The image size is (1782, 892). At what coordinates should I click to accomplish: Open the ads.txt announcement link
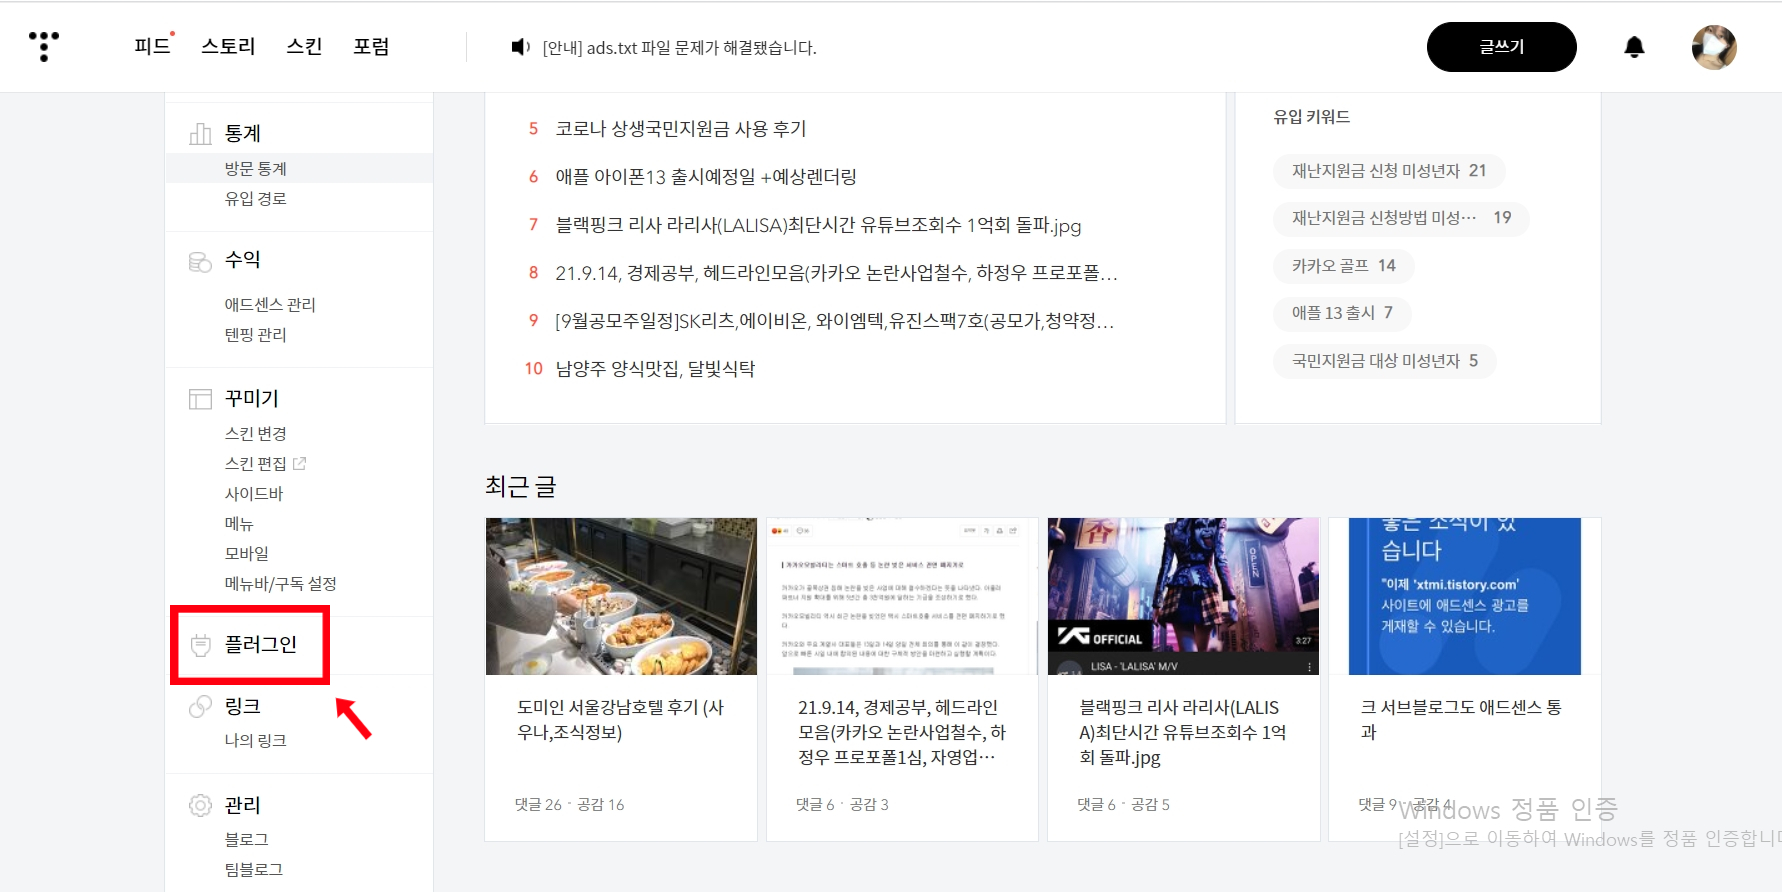coord(679,47)
